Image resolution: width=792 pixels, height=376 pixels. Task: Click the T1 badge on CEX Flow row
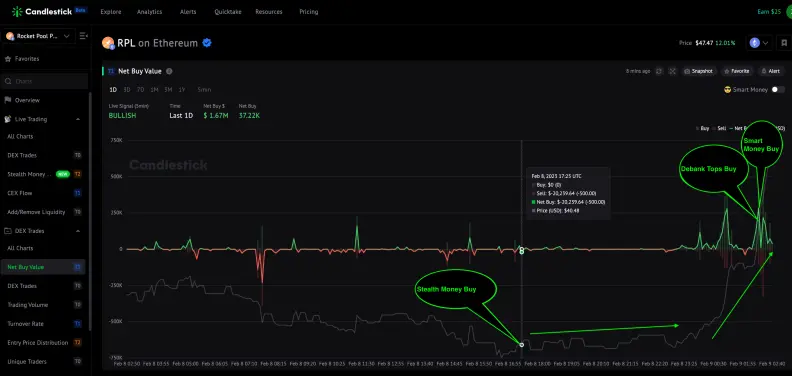coord(77,193)
